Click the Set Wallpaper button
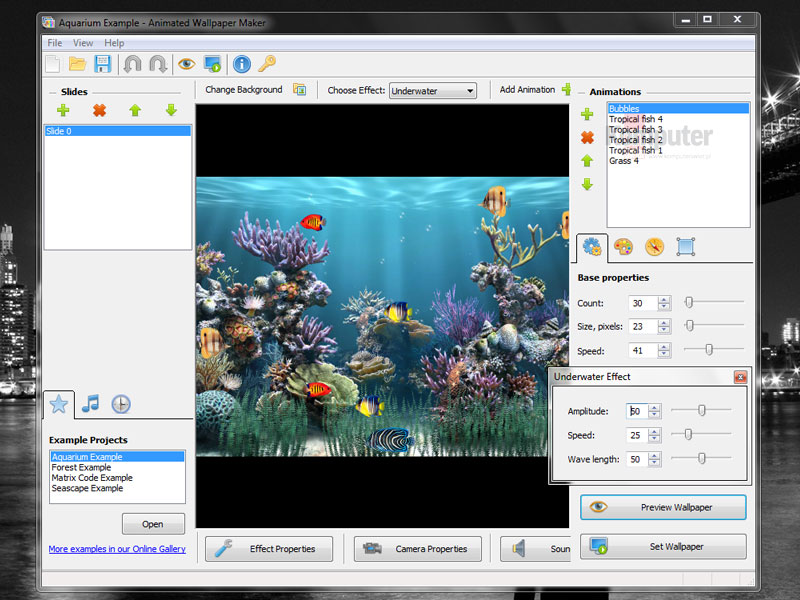 pos(662,546)
